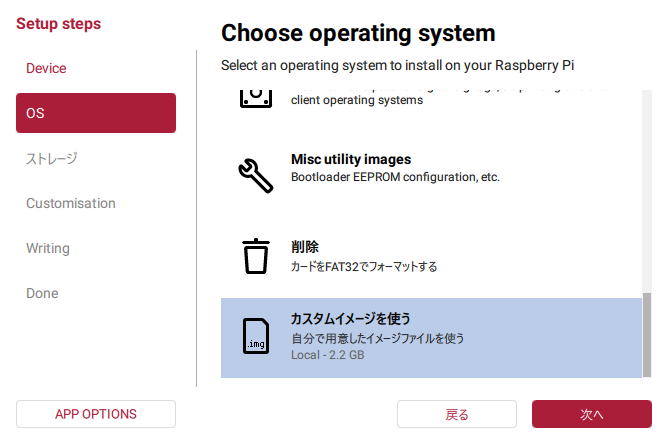Viewport: 671px width, 442px height.
Task: Click the partially visible icon at list top
Action: (255, 98)
